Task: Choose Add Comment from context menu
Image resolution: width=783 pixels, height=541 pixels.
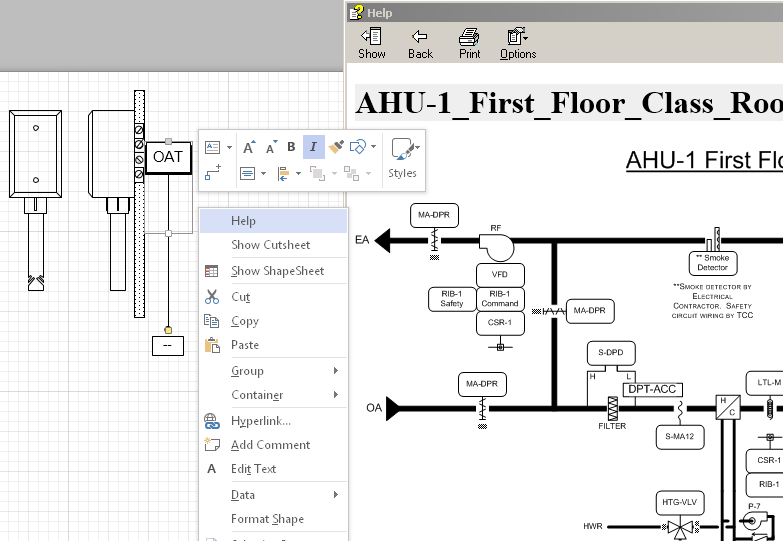Action: (274, 445)
